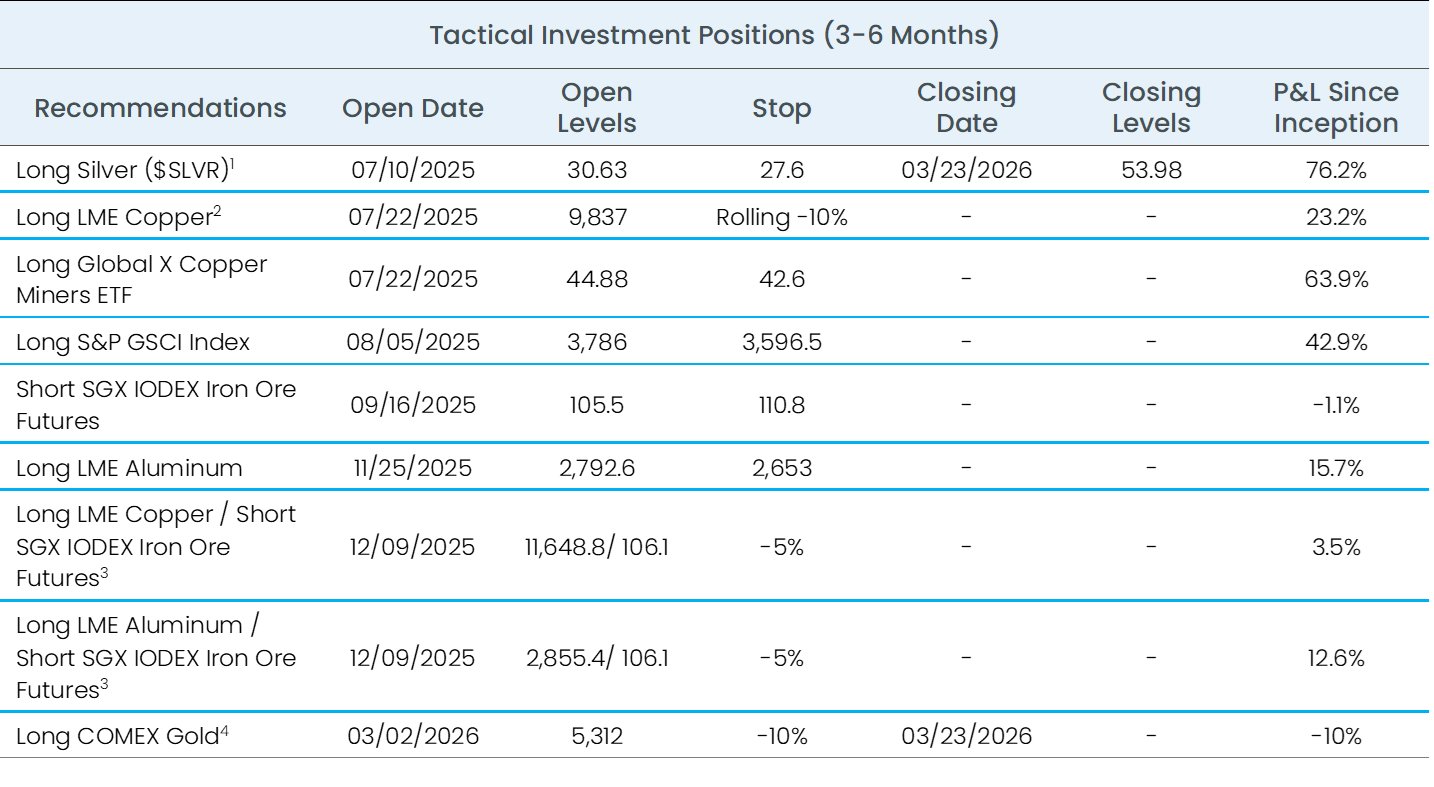Screen dimensions: 1434x787
Task: Select the 3,596.5 stop level
Action: pyautogui.click(x=782, y=342)
